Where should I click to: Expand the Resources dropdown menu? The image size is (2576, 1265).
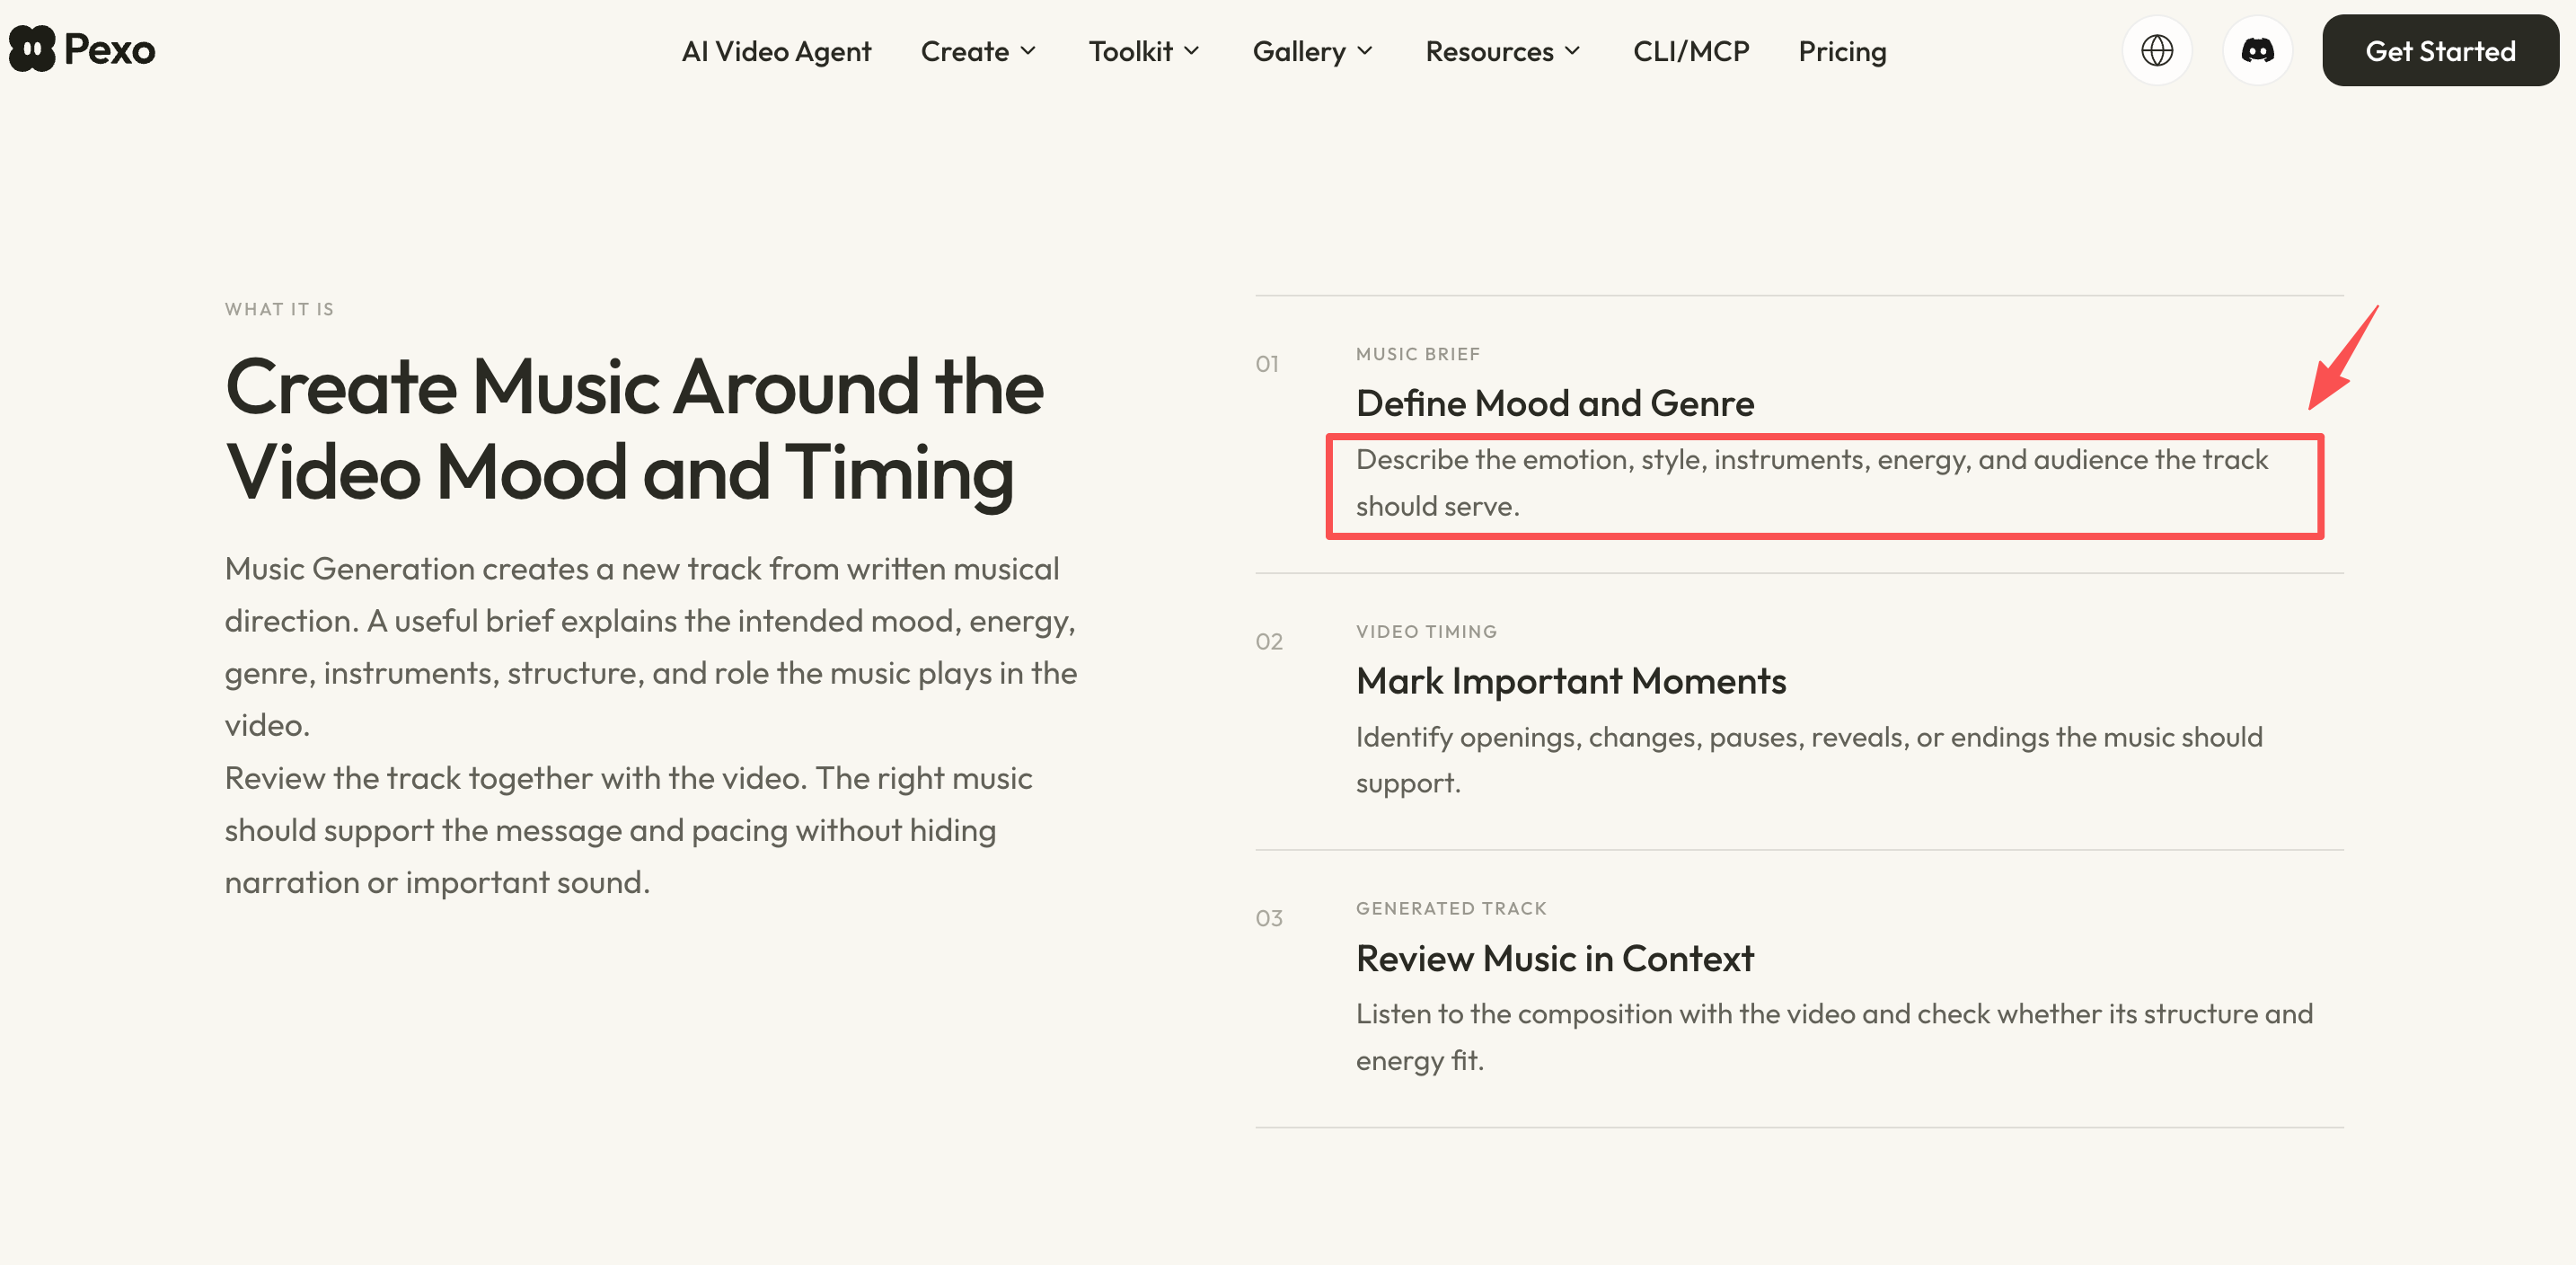tap(1502, 51)
